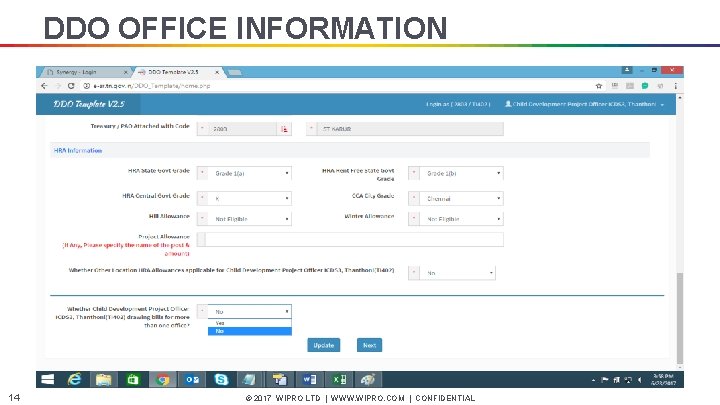Screen dimensions: 720x405
Task: Click the page vertical scrollbar thumb
Action: coord(680,318)
